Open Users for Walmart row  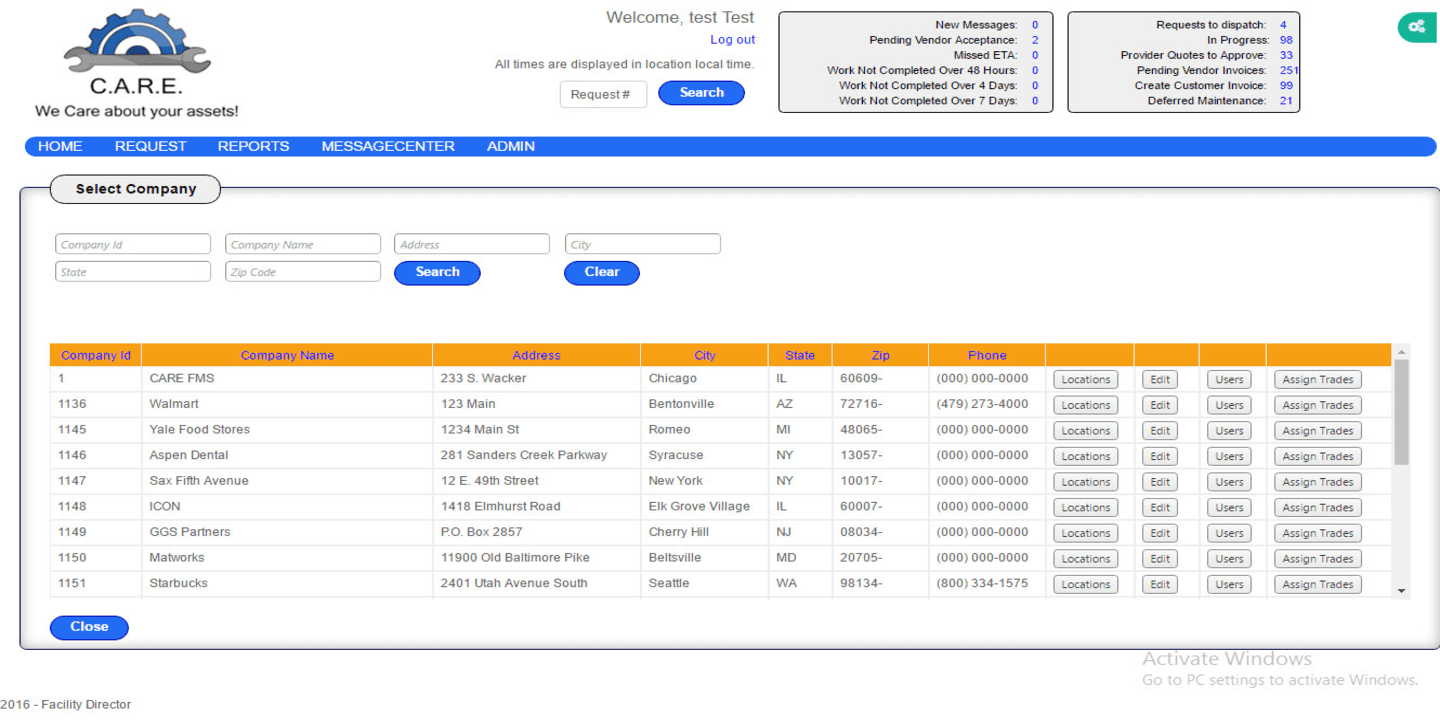tap(1229, 405)
